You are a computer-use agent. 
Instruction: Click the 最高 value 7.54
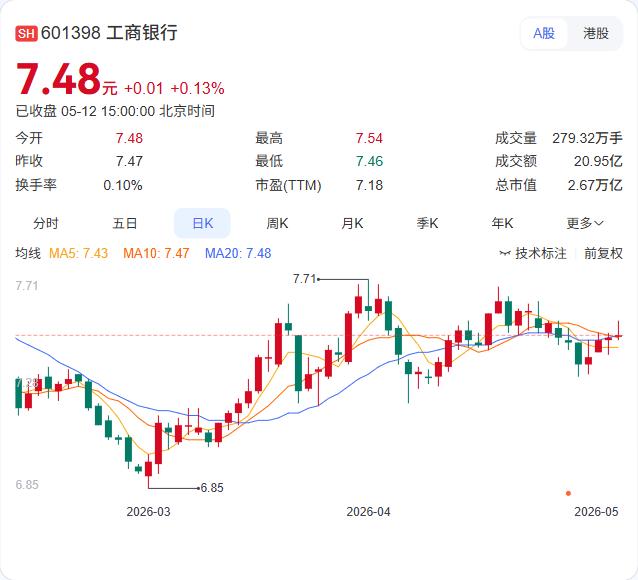[369, 138]
